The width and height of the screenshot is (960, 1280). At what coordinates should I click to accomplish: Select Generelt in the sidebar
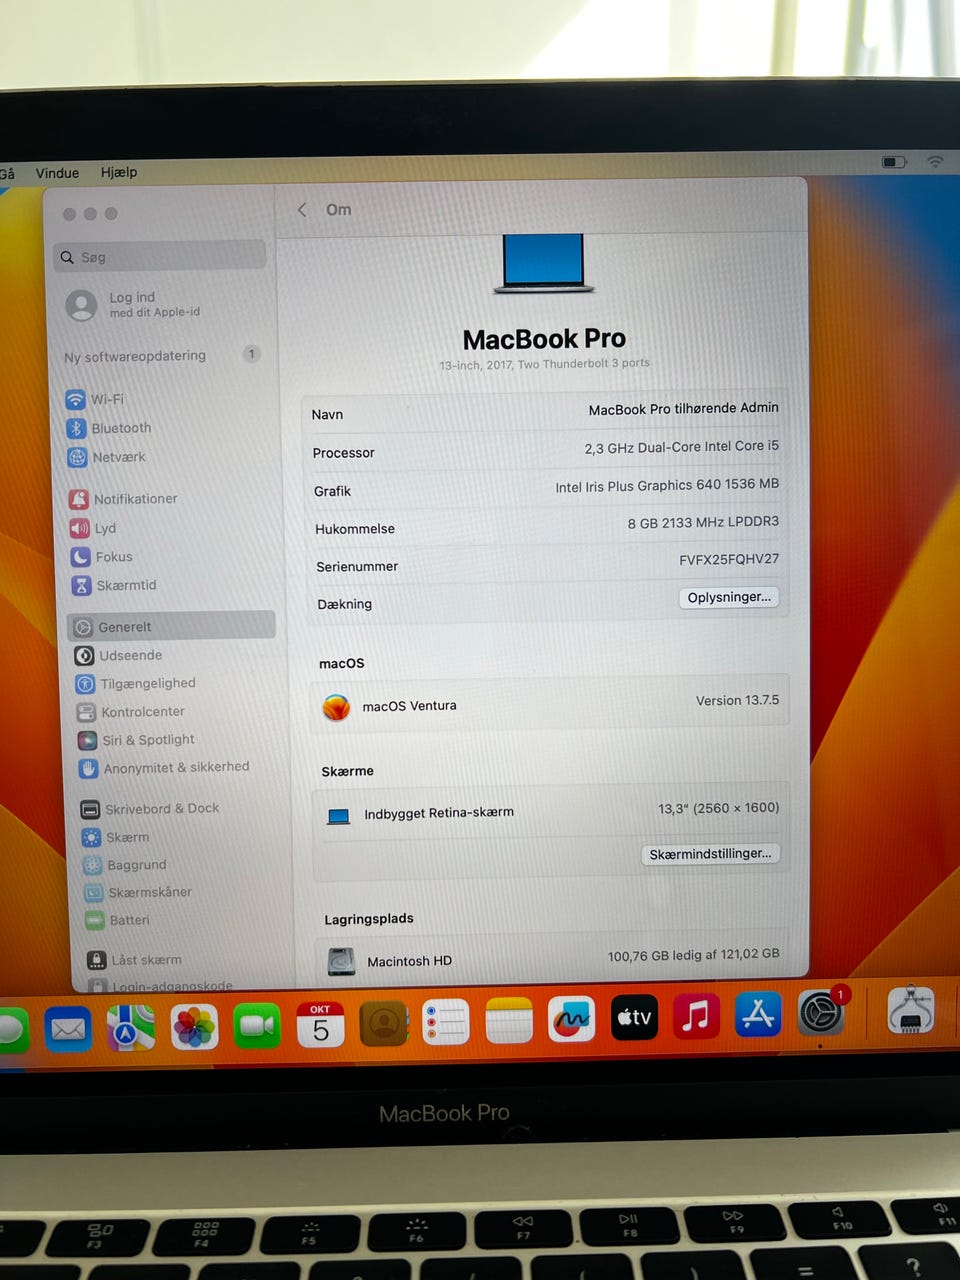pyautogui.click(x=172, y=627)
